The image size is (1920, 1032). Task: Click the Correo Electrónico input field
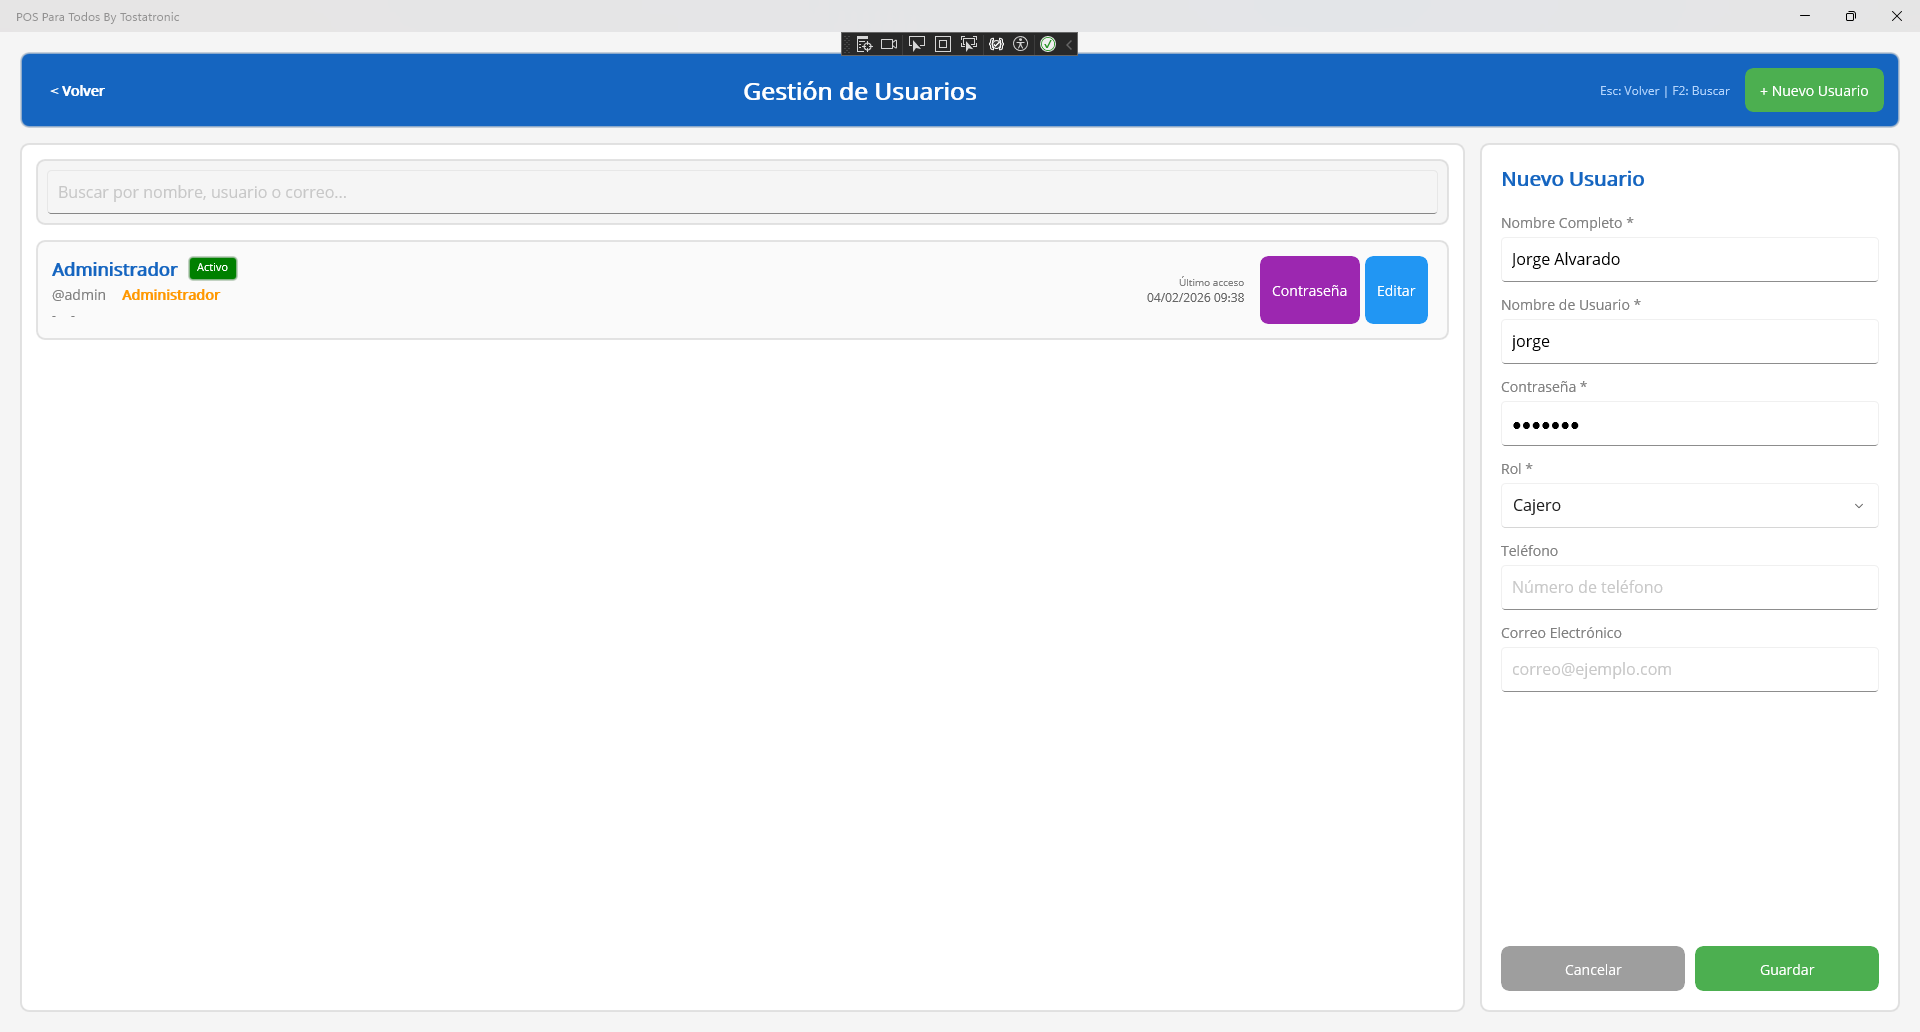[1688, 669]
